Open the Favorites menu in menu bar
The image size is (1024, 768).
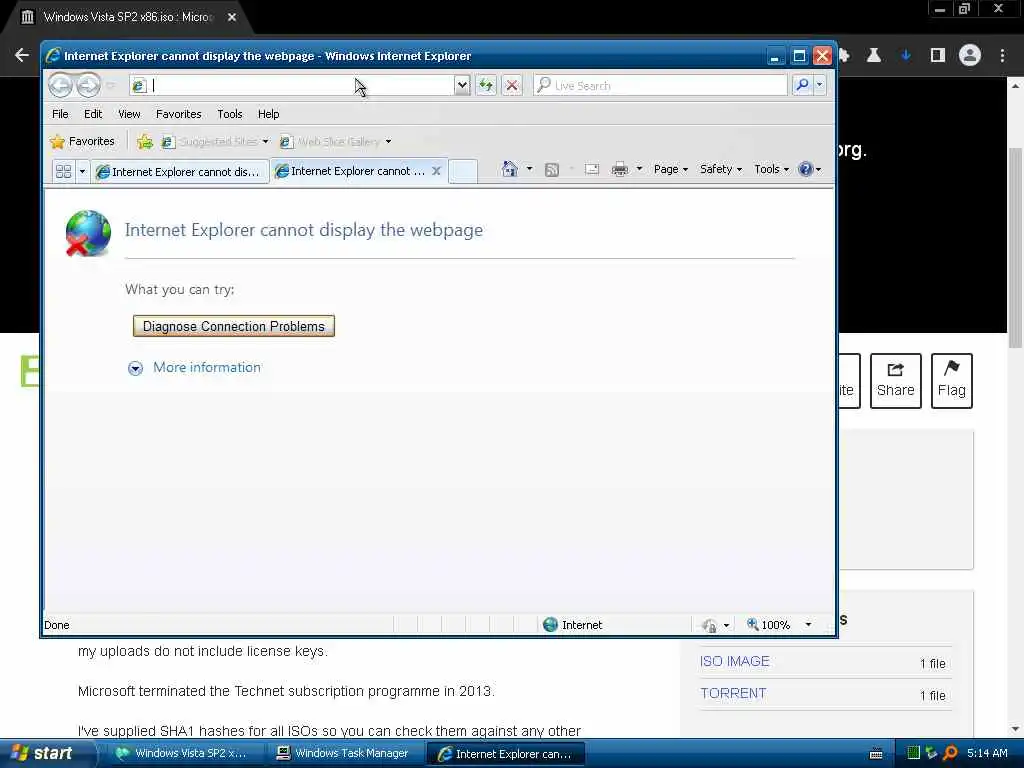[x=178, y=114]
